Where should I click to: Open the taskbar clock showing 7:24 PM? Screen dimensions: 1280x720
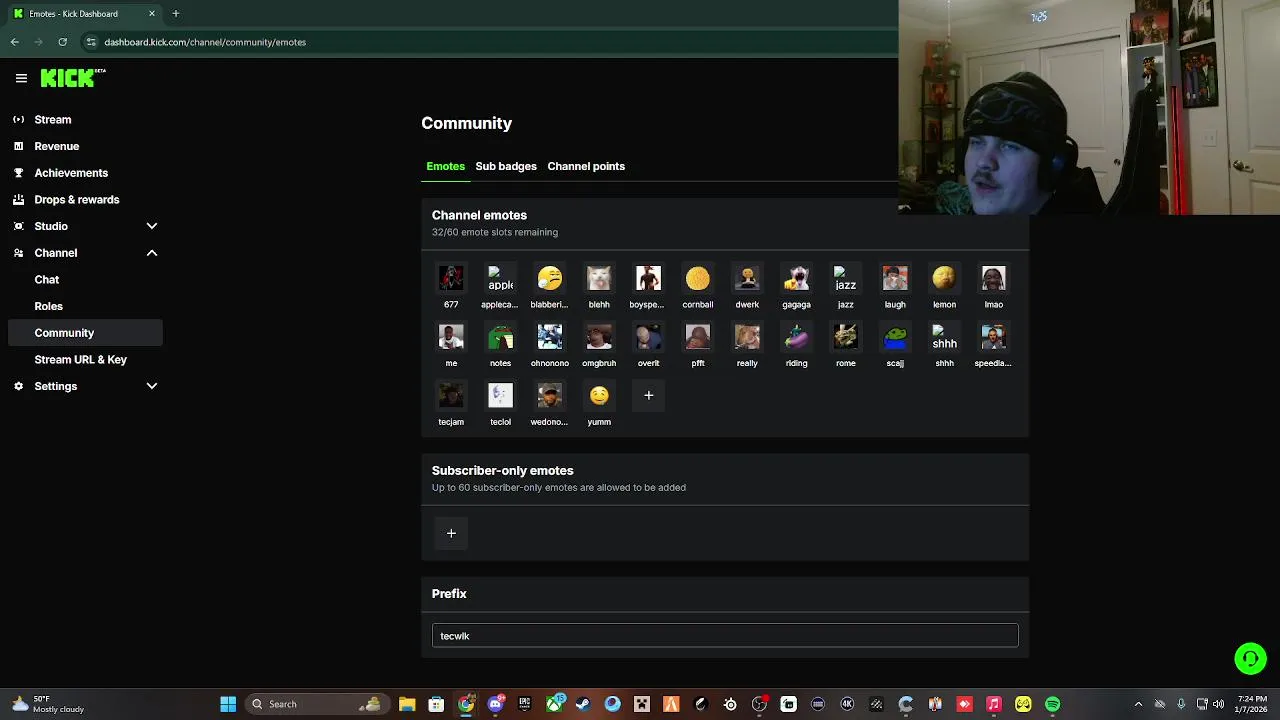coord(1252,704)
